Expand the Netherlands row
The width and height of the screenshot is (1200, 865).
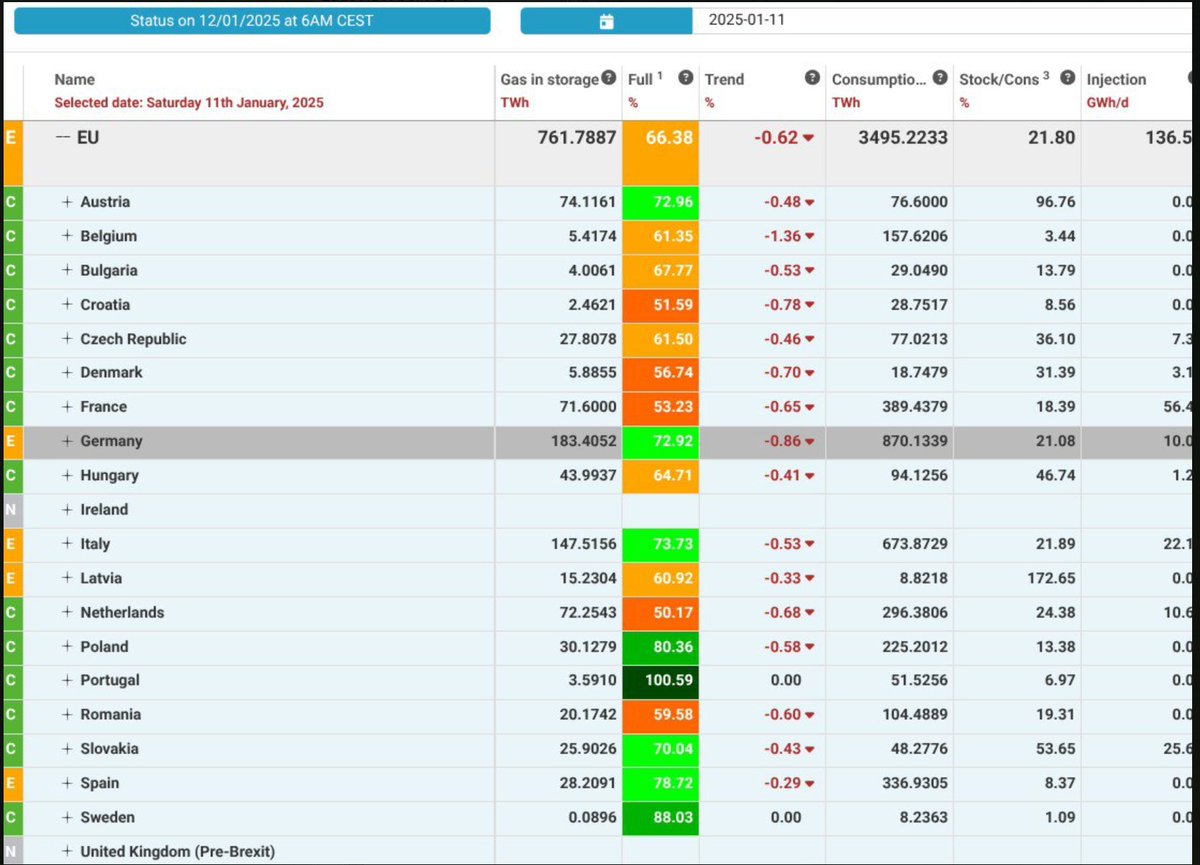point(68,612)
